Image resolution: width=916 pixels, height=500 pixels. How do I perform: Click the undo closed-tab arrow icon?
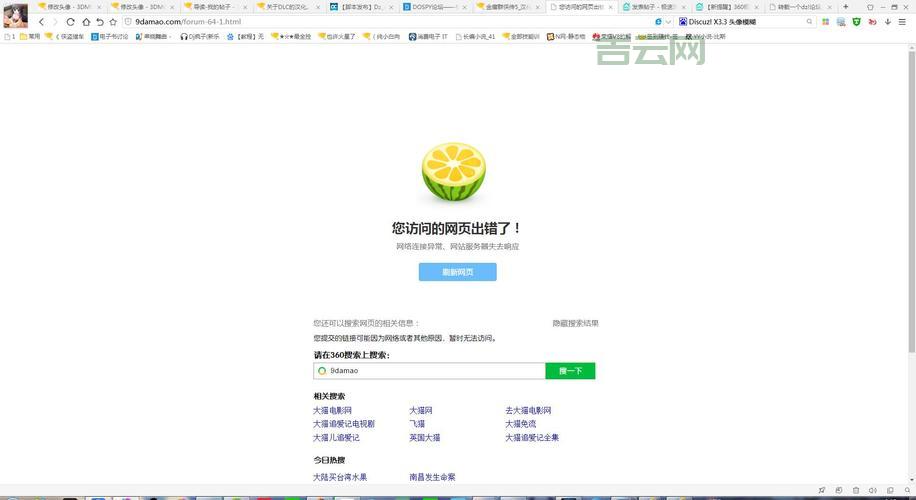pyautogui.click(x=100, y=22)
